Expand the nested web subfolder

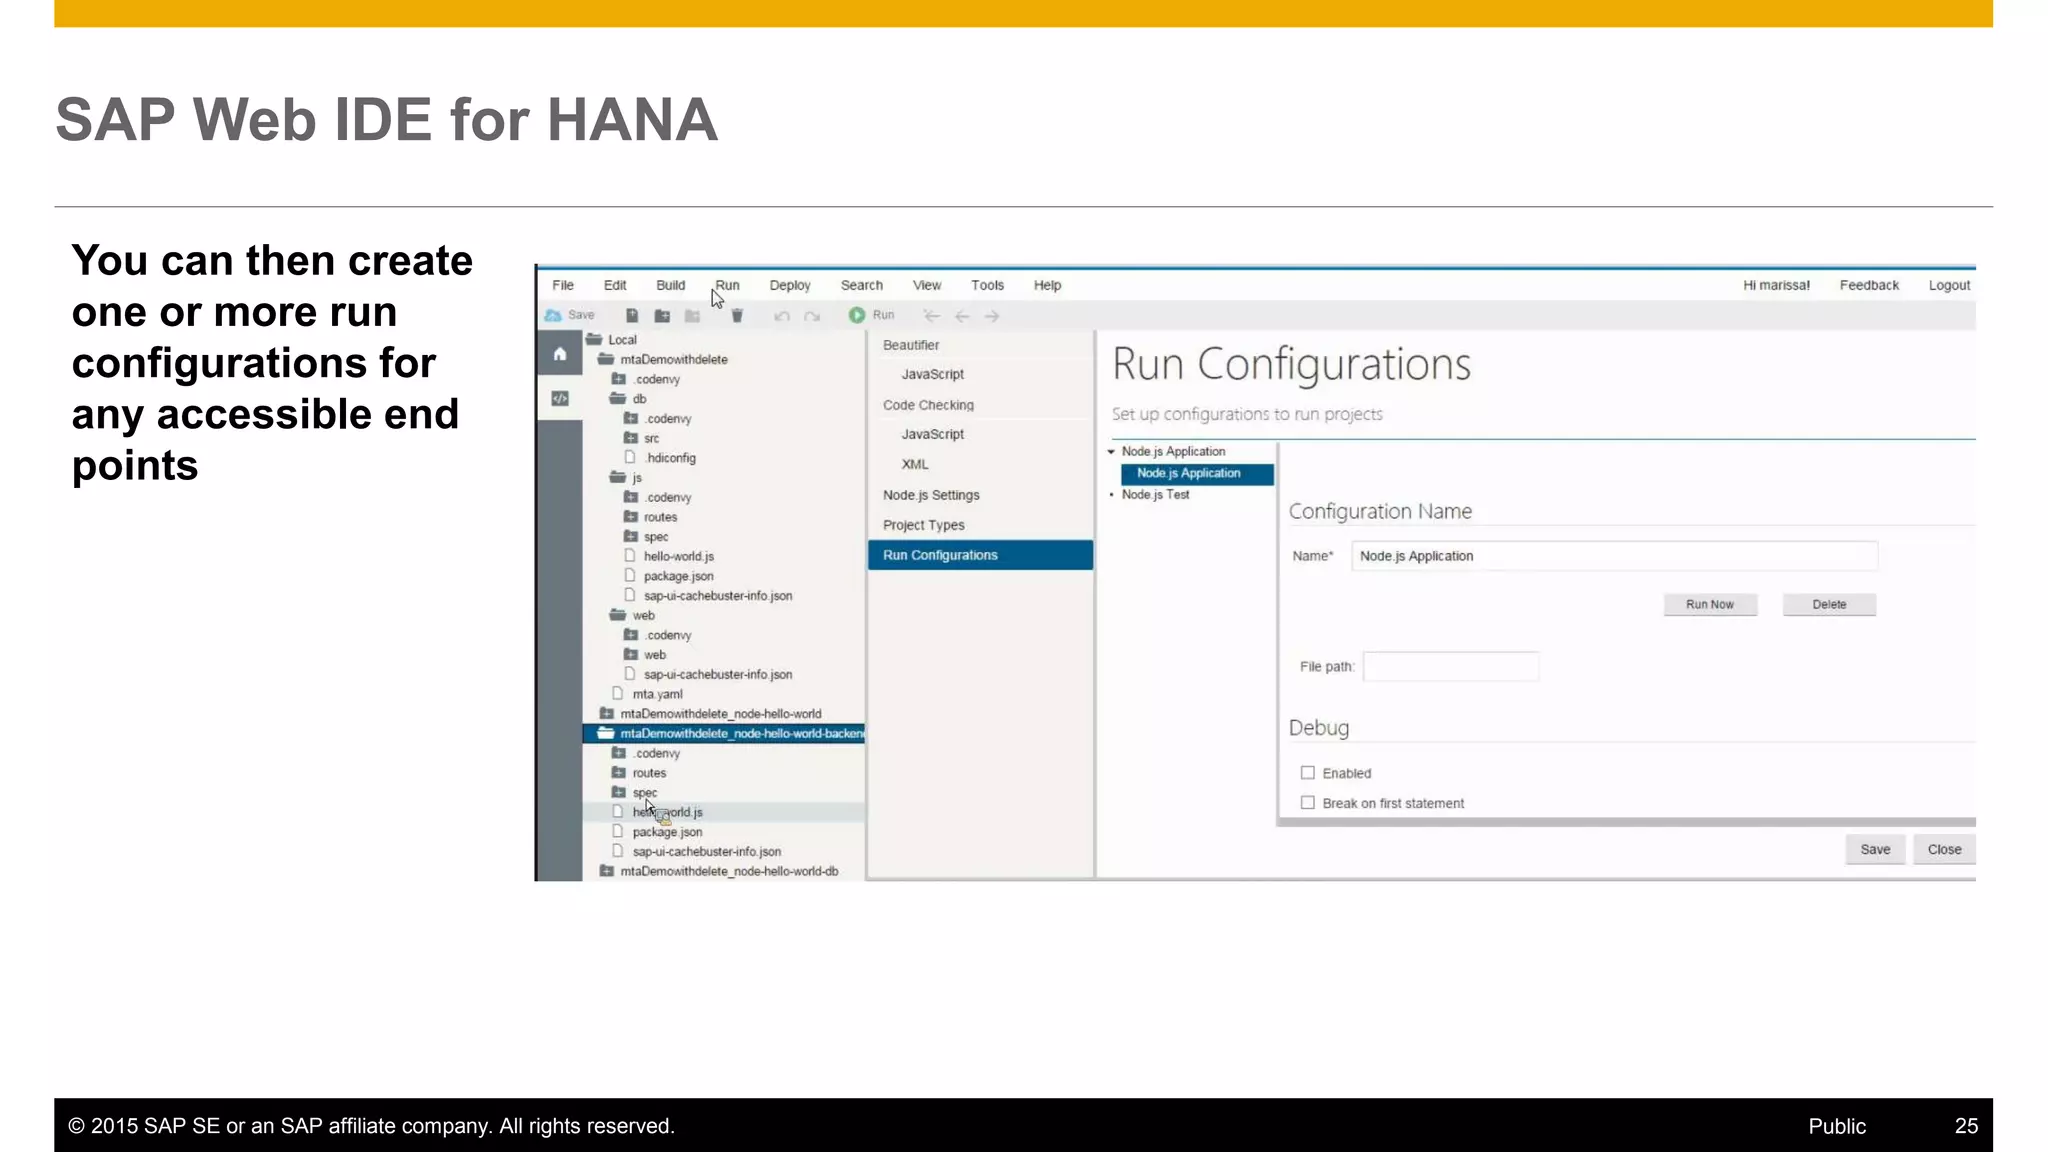coord(631,655)
